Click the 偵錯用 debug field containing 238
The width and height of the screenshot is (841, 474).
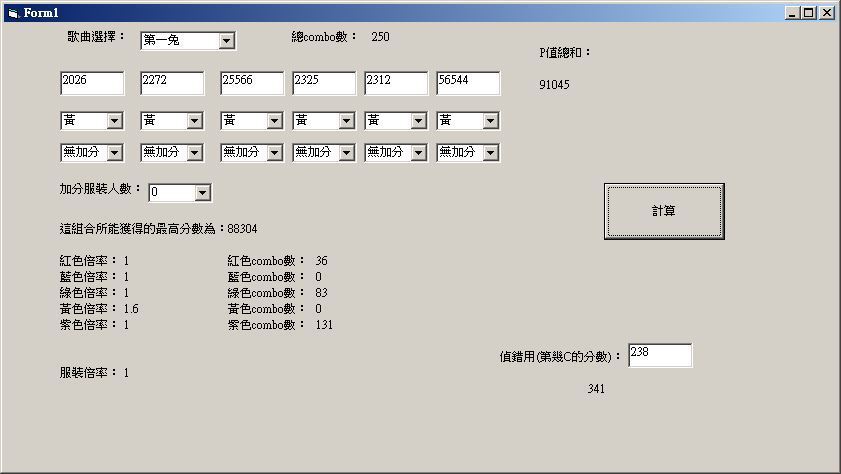coord(660,355)
